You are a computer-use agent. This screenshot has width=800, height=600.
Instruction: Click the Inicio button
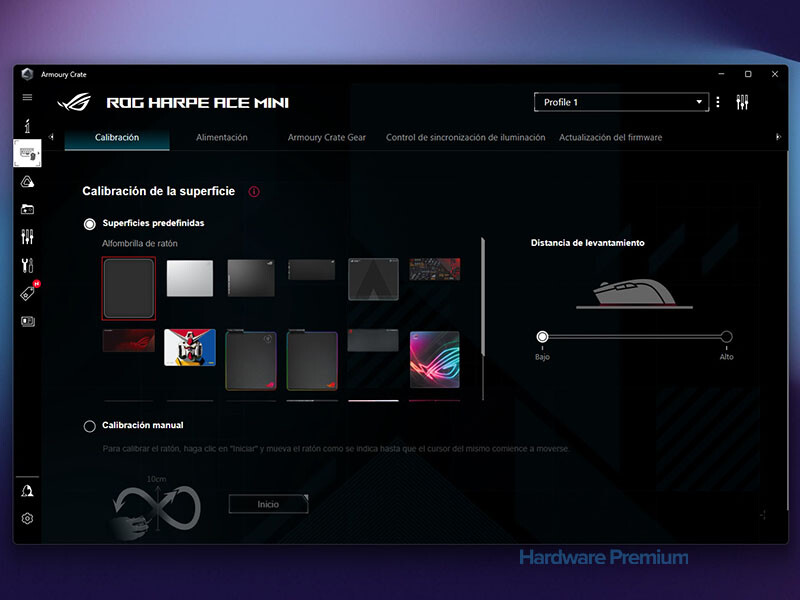(268, 504)
